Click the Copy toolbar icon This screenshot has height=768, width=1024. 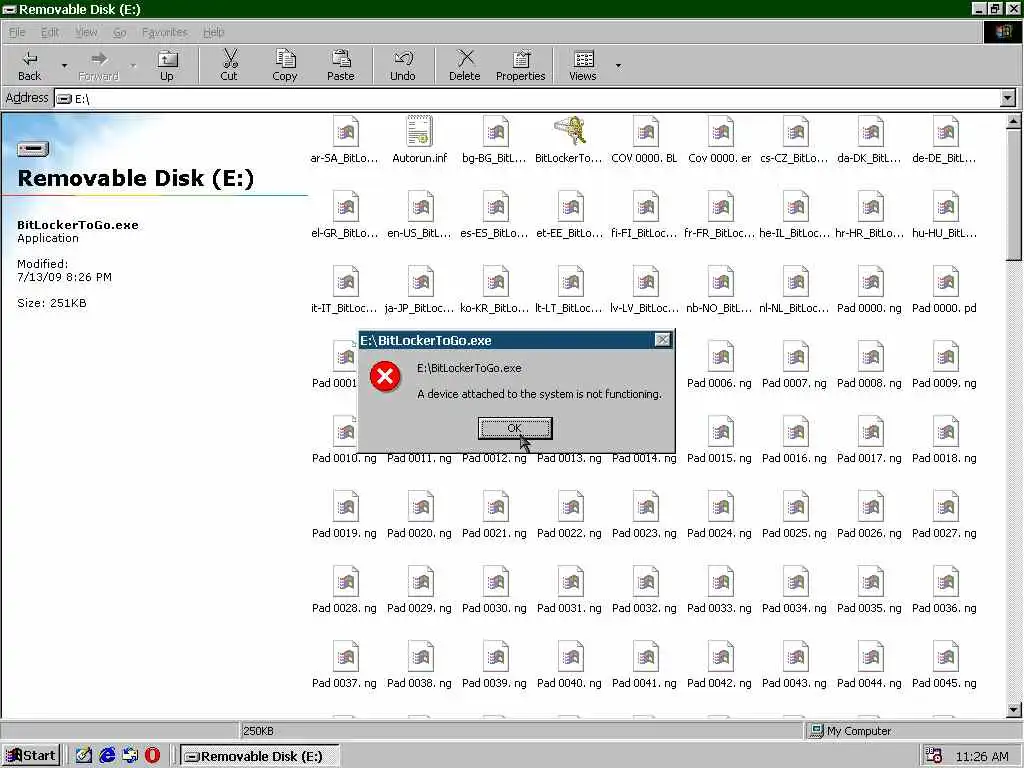[285, 66]
